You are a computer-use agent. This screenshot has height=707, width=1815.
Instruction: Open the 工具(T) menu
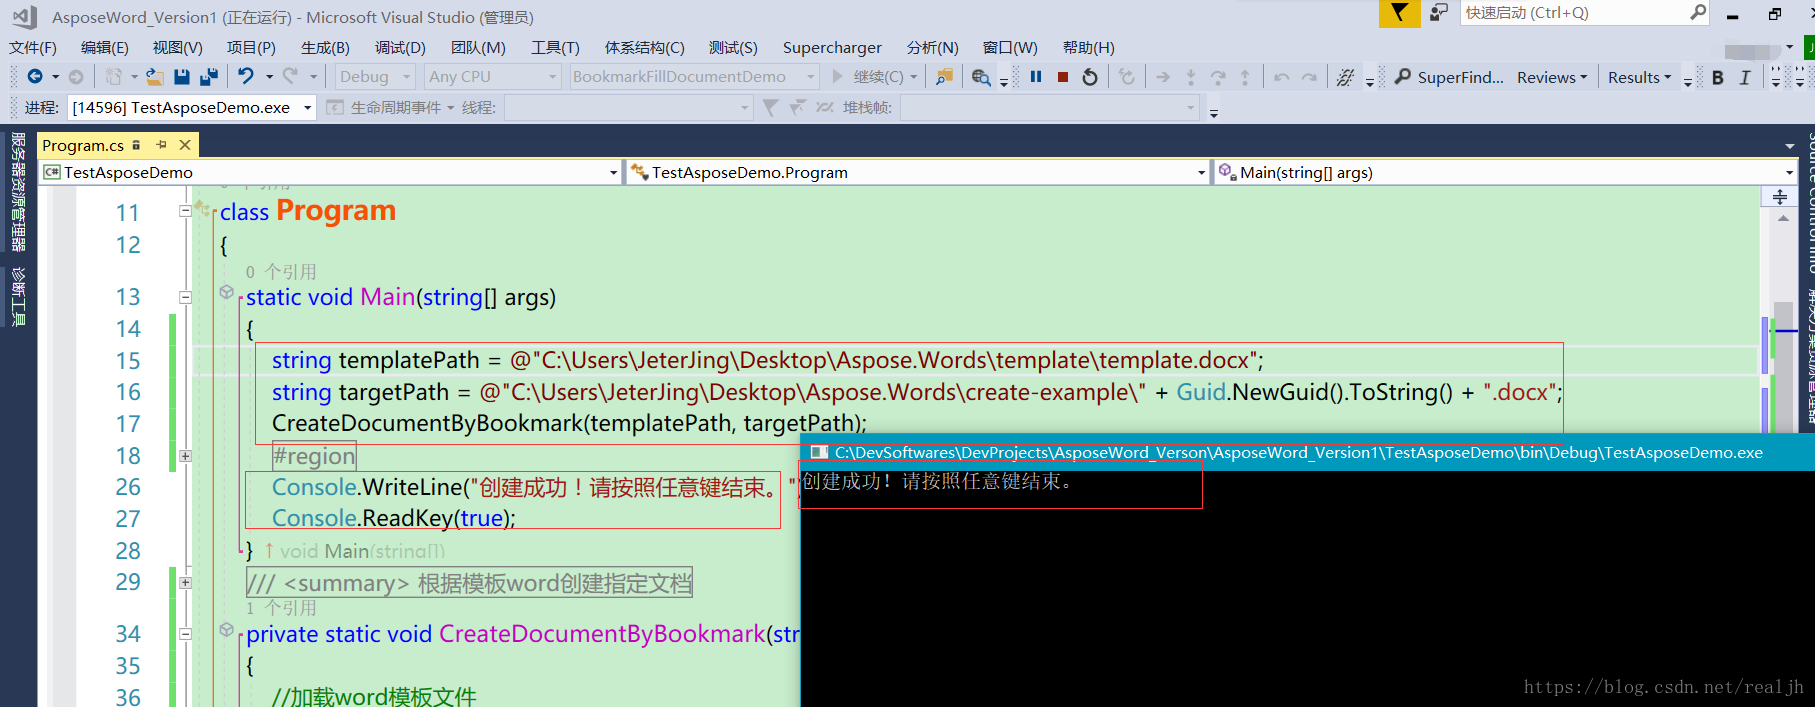(555, 47)
